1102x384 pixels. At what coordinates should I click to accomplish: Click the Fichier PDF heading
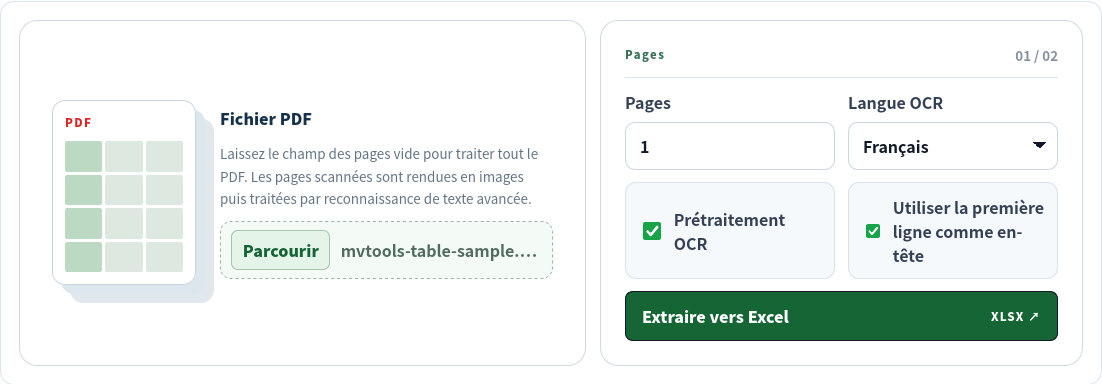pyautogui.click(x=266, y=119)
